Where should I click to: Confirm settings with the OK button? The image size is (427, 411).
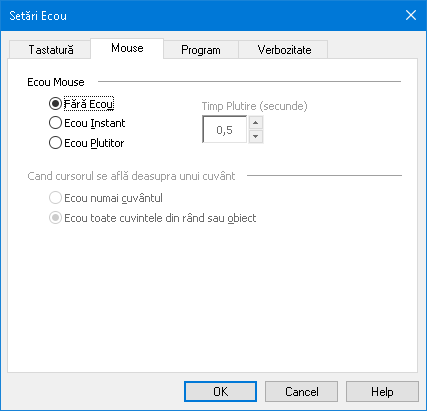(220, 392)
